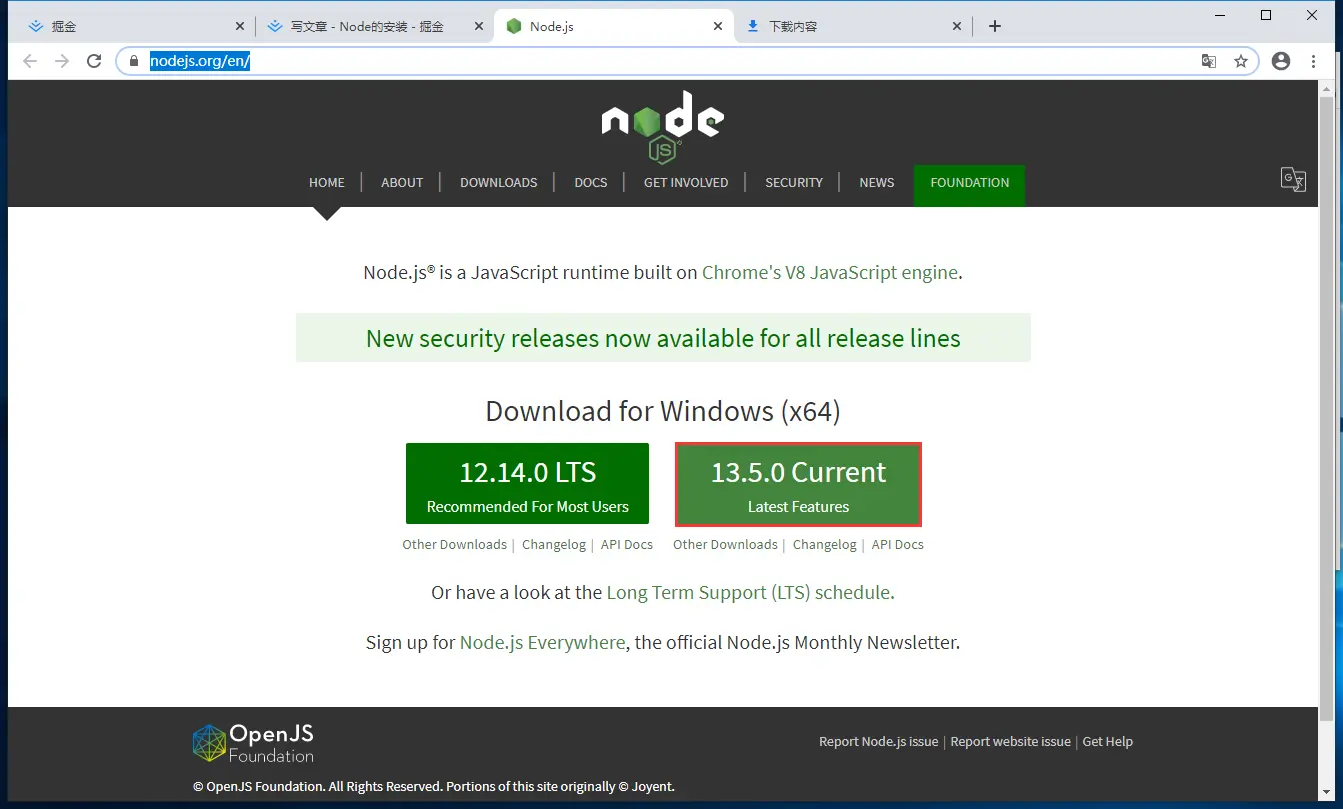Open API Docs under 12.14.0 LTS
1343x809 pixels.
click(x=627, y=544)
